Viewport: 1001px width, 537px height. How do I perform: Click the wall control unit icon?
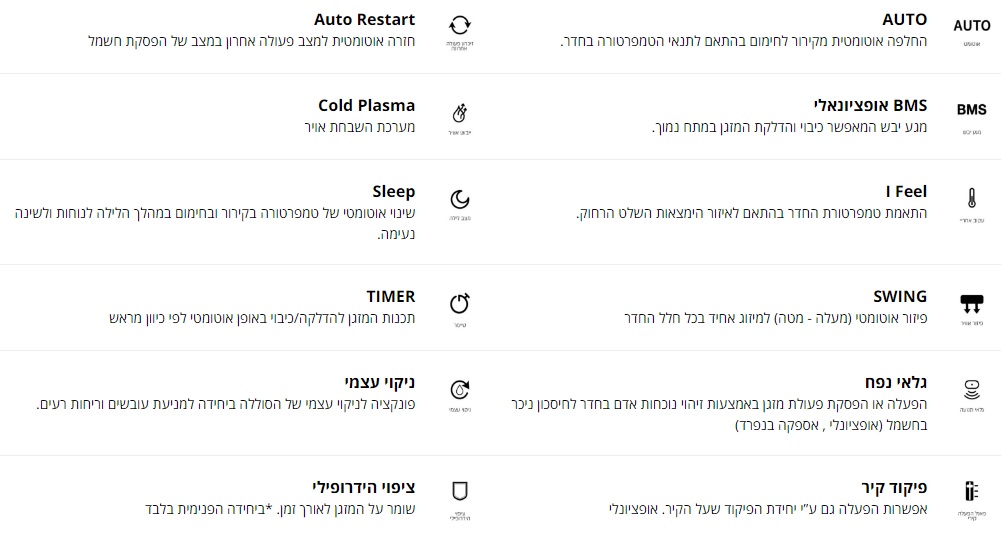(971, 491)
